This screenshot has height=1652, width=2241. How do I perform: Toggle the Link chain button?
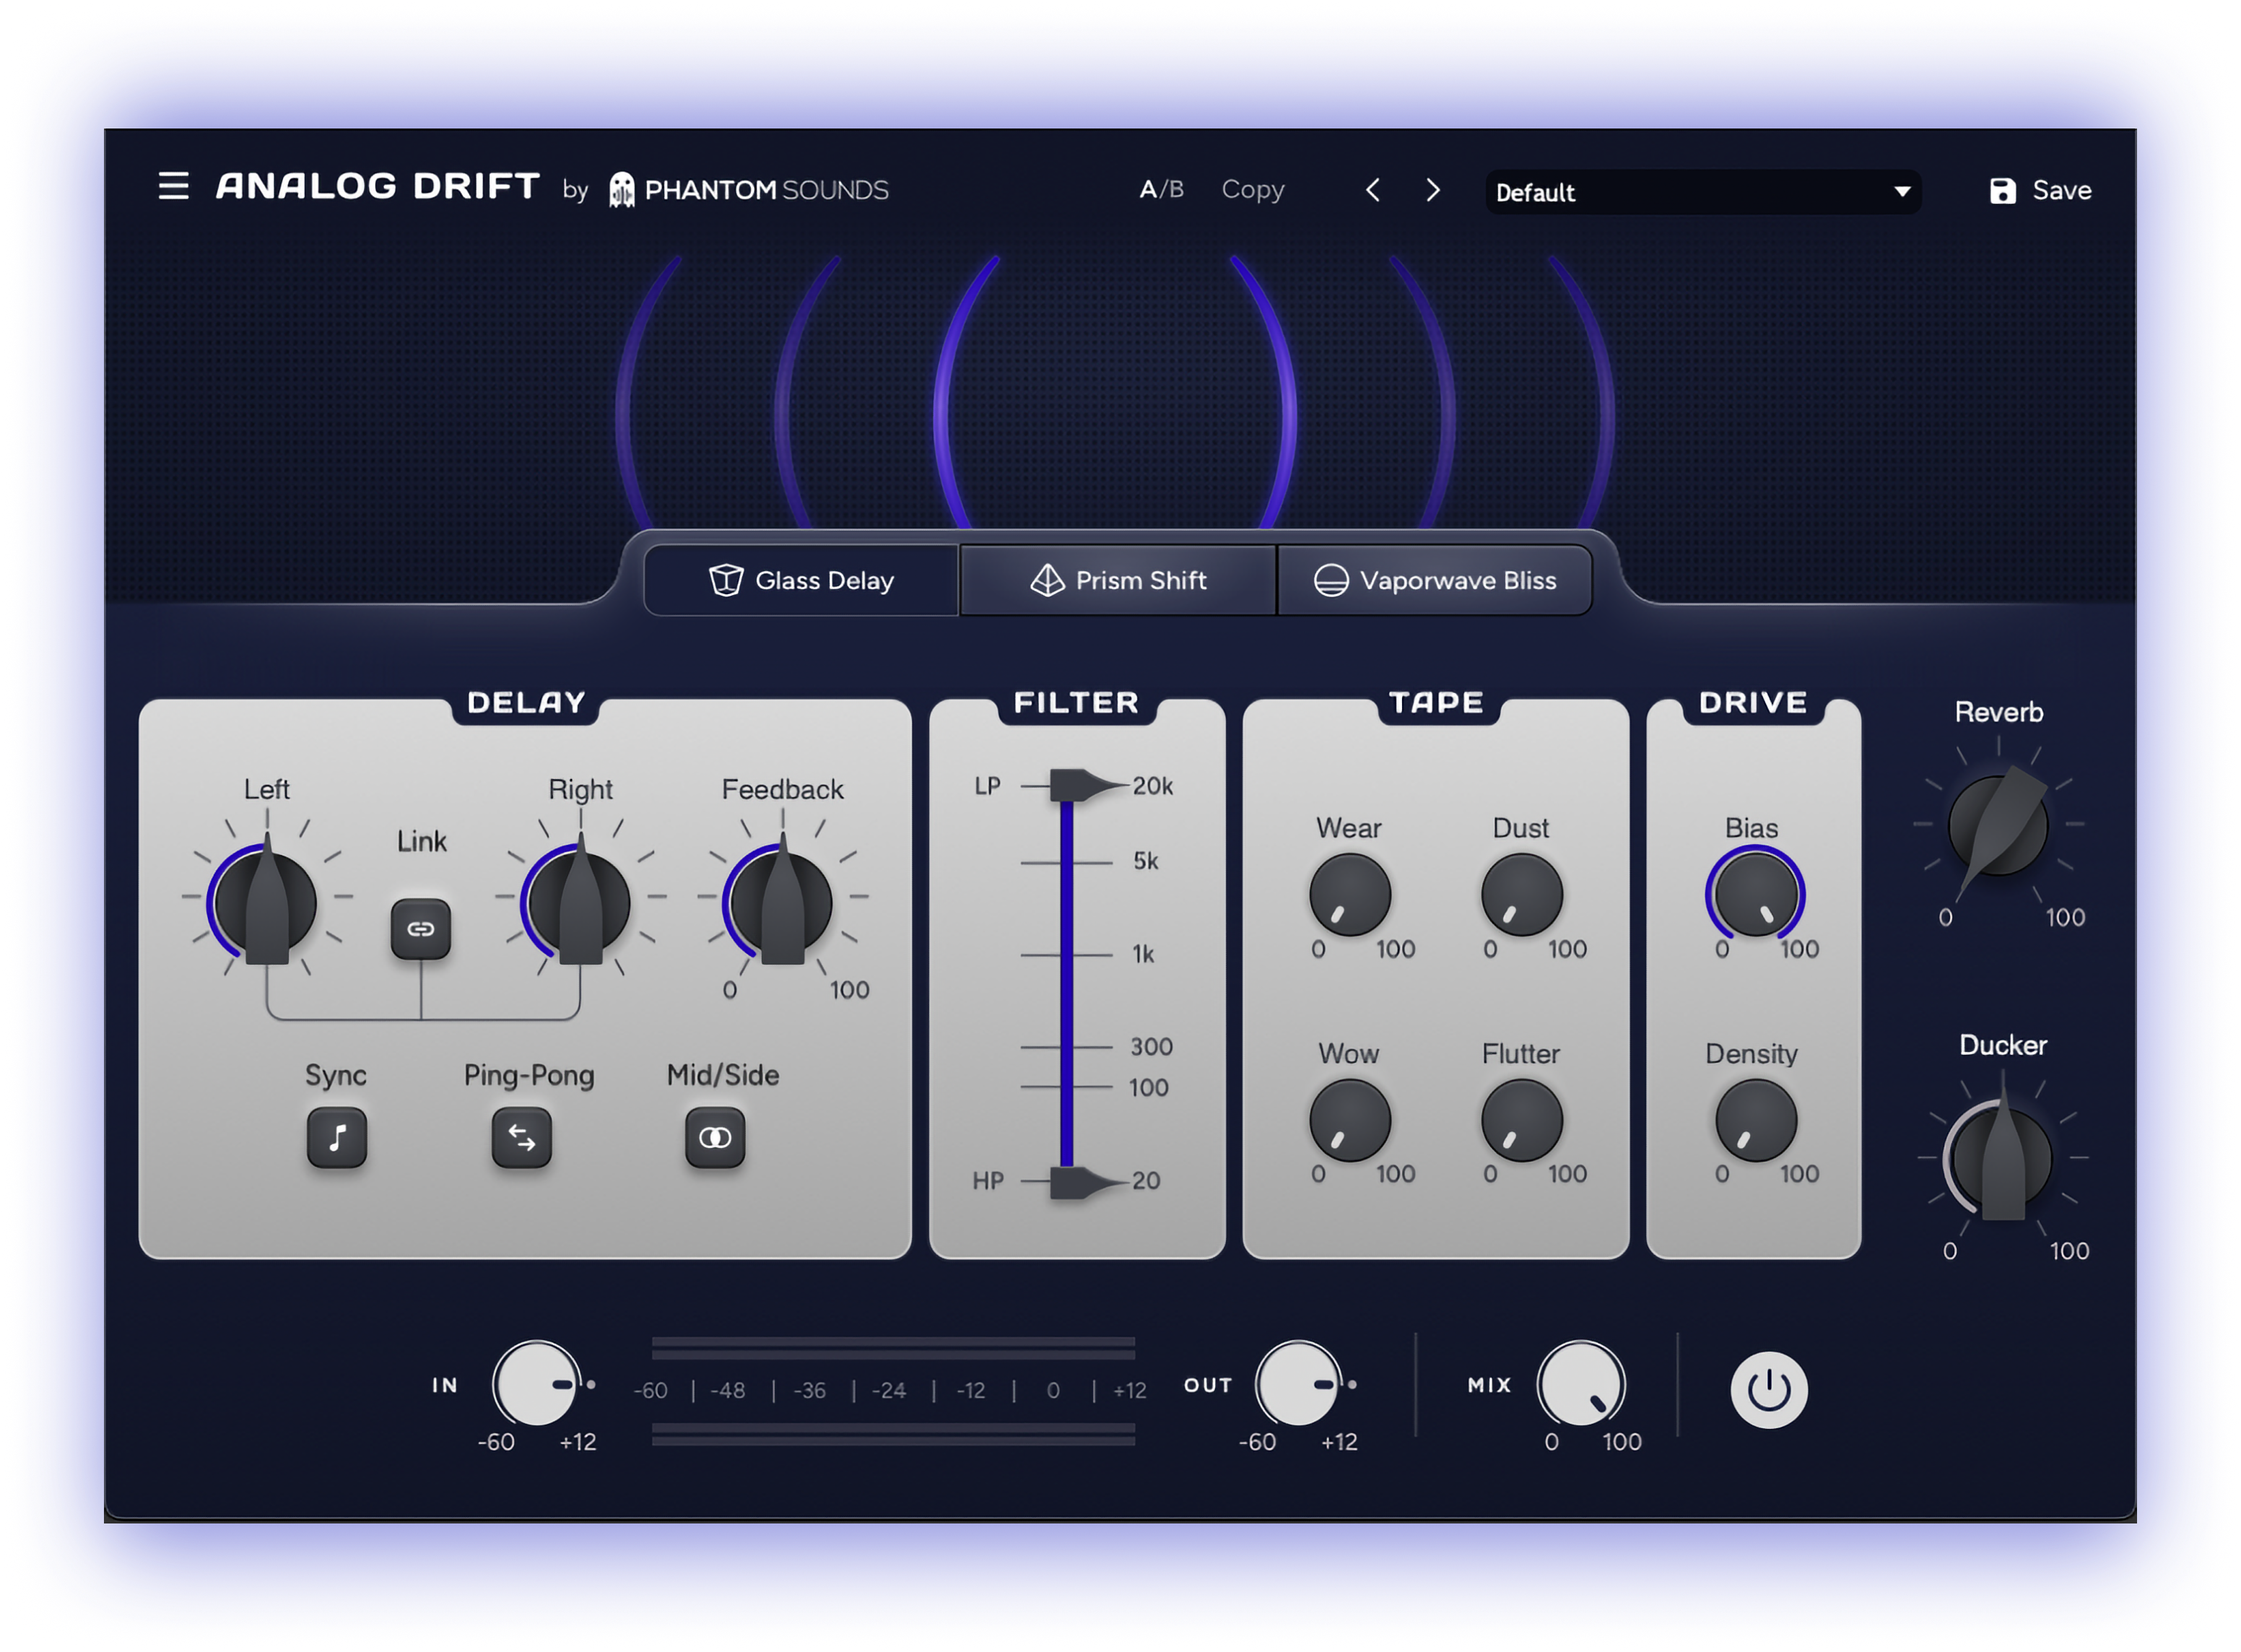coord(420,929)
